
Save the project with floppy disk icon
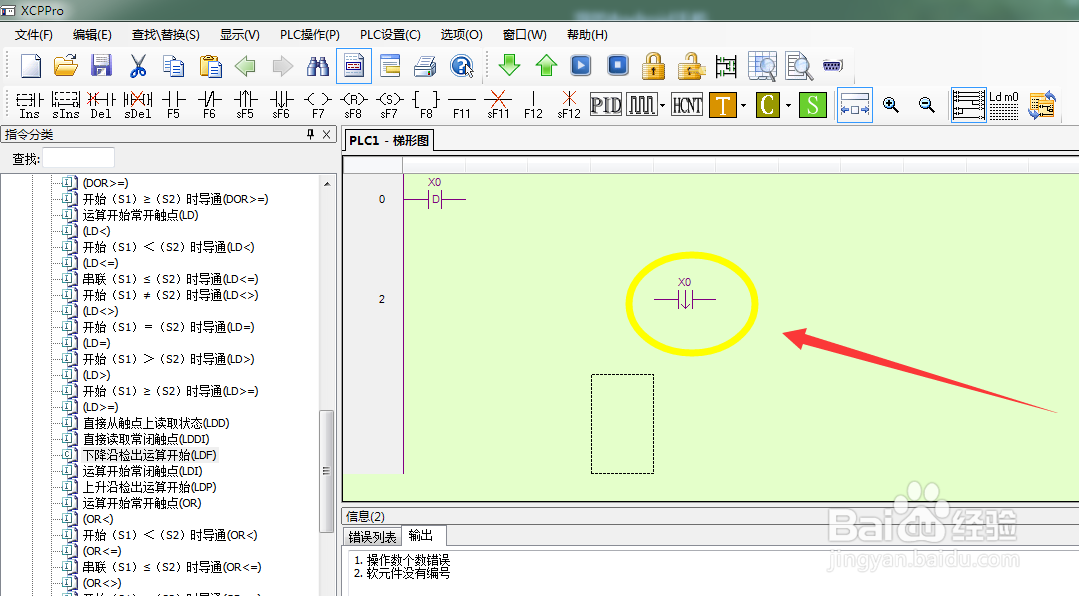(x=101, y=66)
